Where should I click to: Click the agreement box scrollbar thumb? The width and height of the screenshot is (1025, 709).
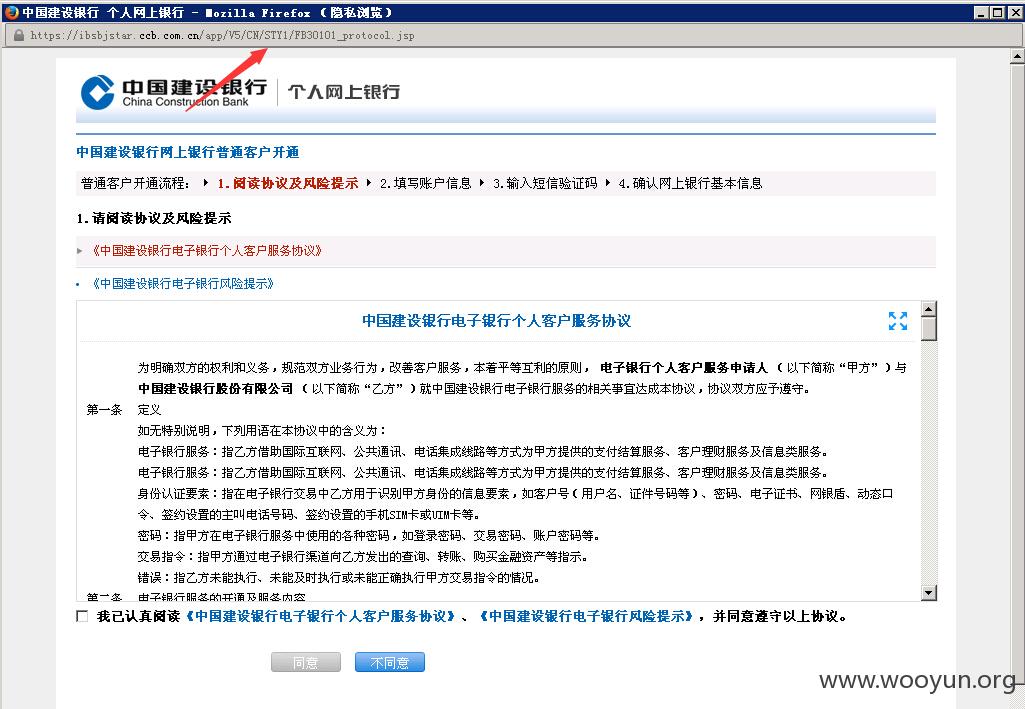(928, 329)
